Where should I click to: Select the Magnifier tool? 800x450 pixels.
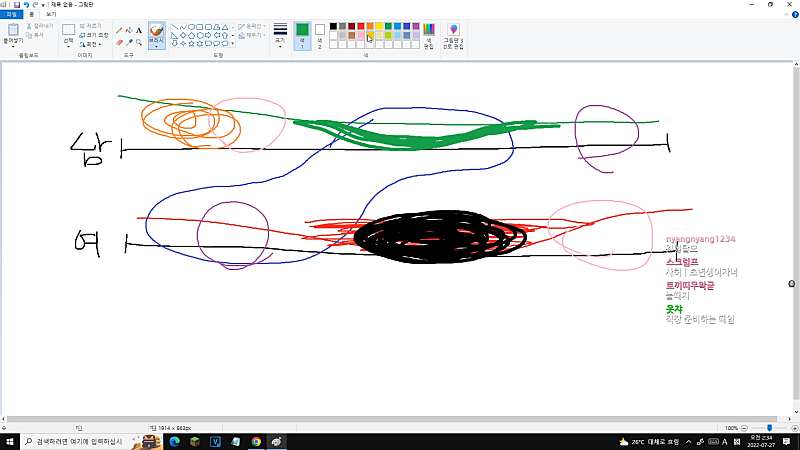(x=139, y=42)
